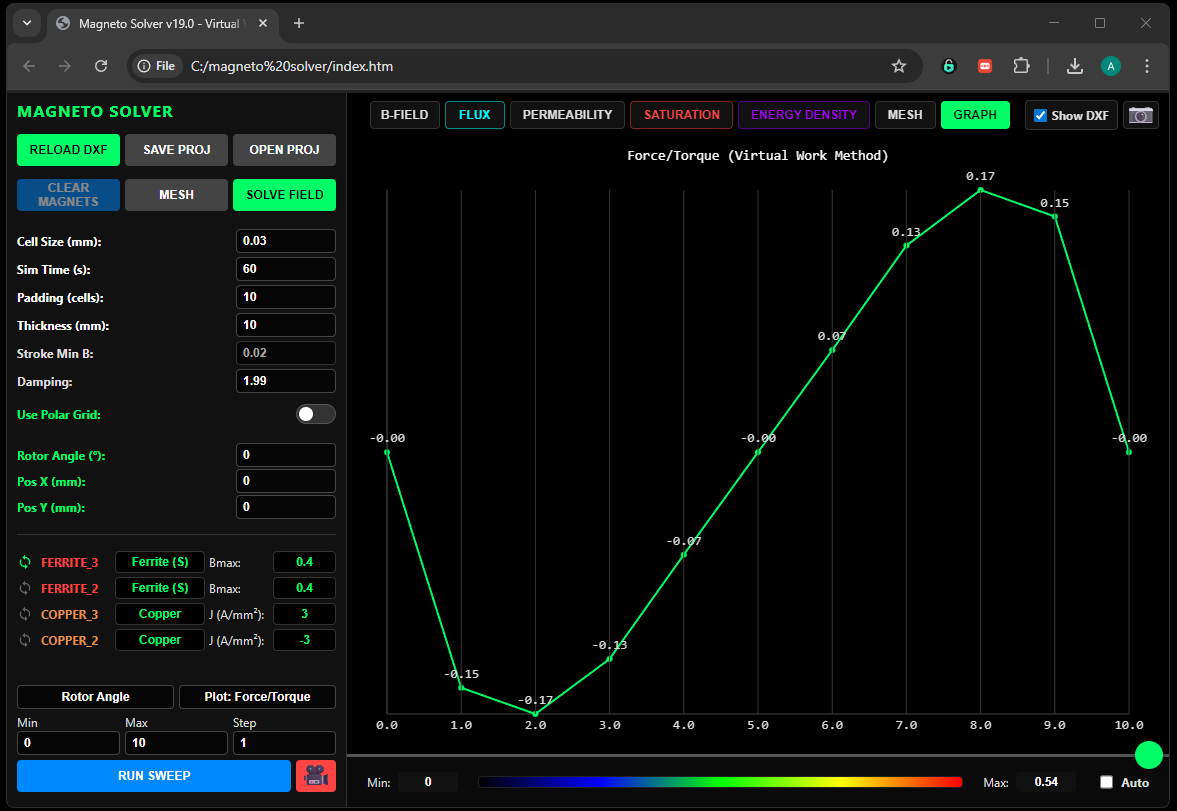The width and height of the screenshot is (1177, 811).
Task: Open the Plot: Force/Torque dropdown
Action: point(257,697)
